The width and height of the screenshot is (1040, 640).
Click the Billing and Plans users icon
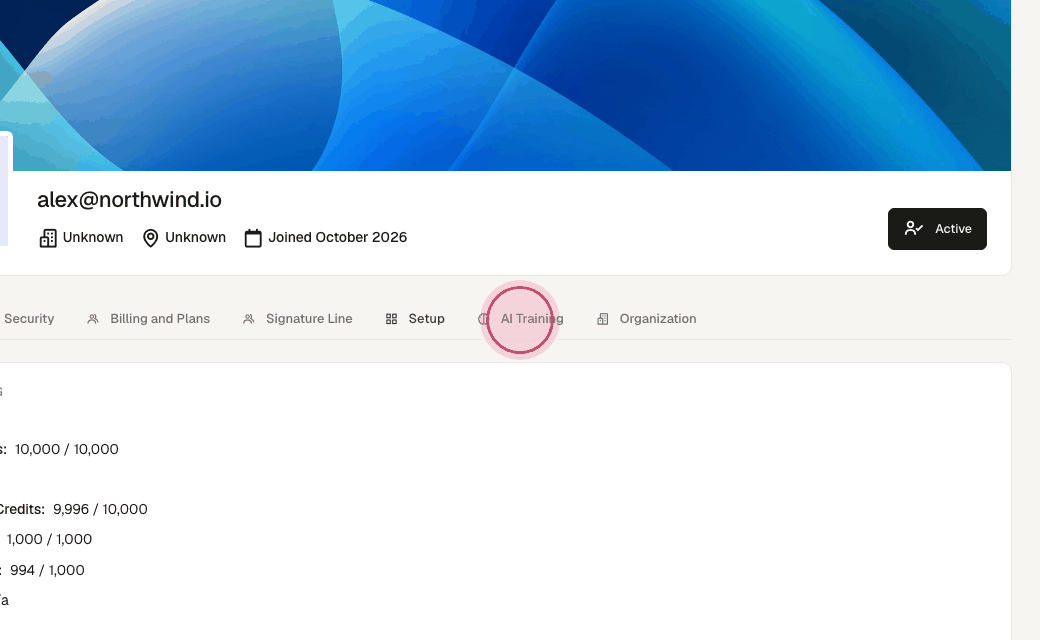point(93,319)
